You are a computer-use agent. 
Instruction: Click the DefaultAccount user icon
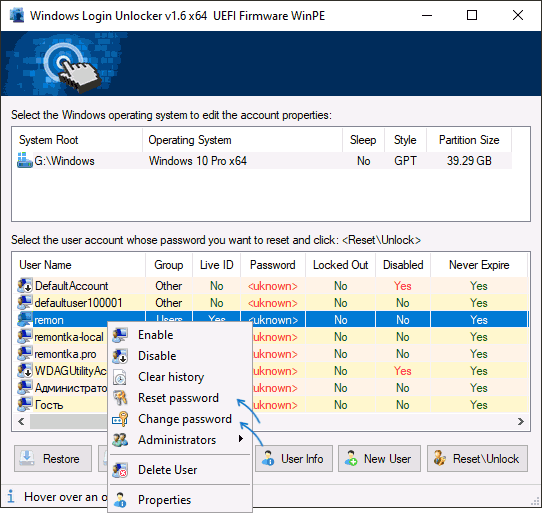click(x=25, y=286)
